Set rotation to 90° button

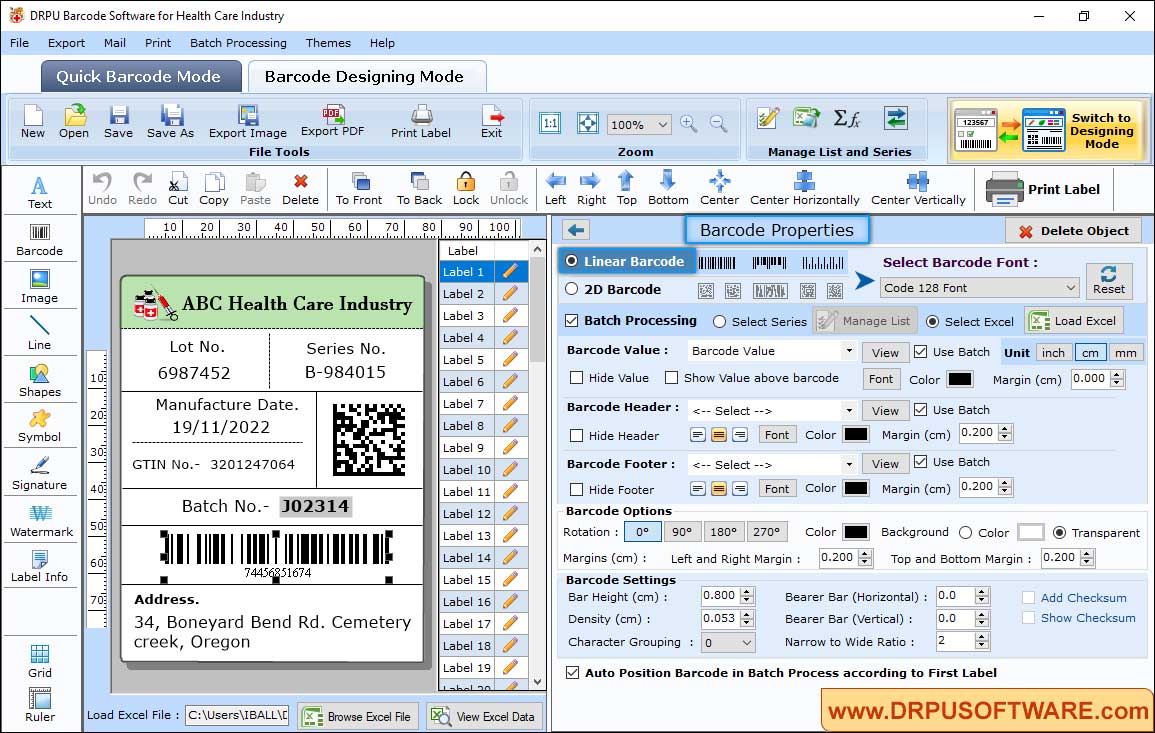(682, 532)
